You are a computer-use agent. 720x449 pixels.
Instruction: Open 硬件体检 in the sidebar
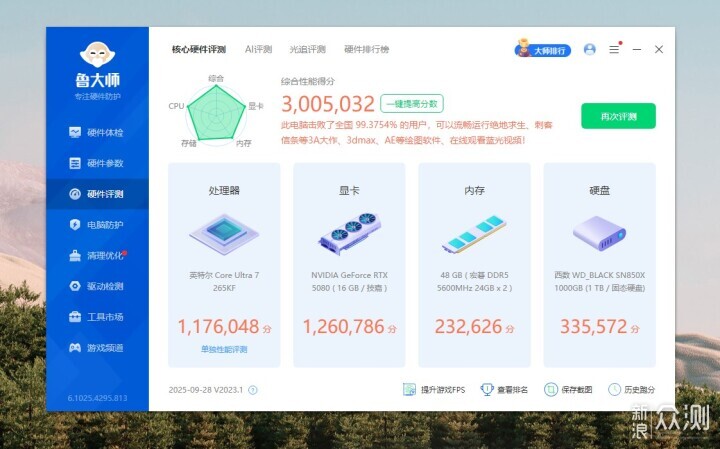[96, 133]
